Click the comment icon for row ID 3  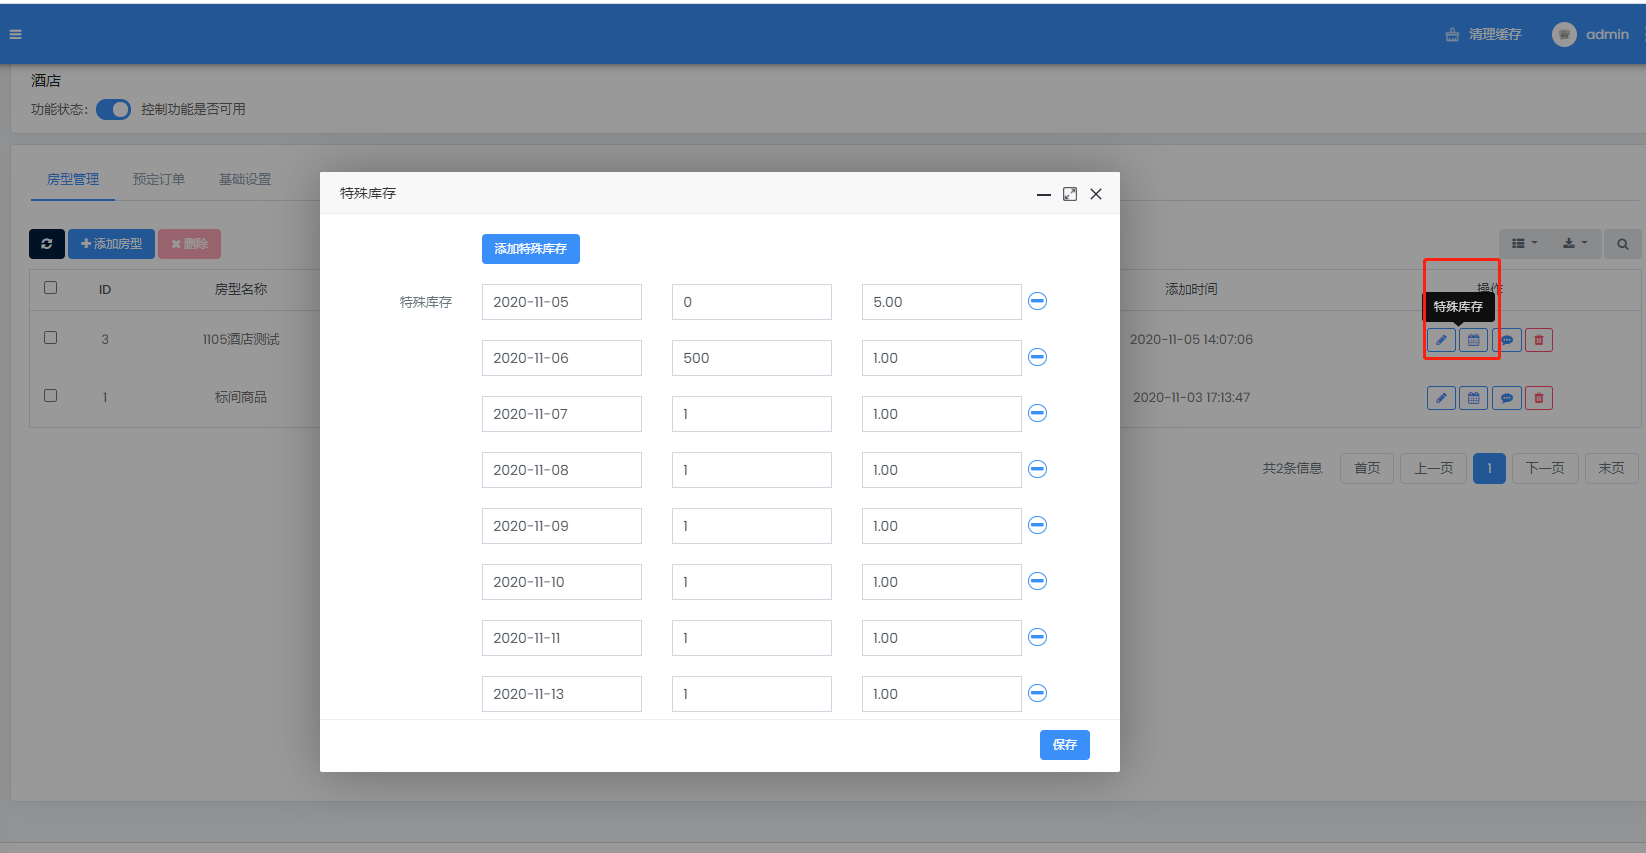(x=1506, y=340)
